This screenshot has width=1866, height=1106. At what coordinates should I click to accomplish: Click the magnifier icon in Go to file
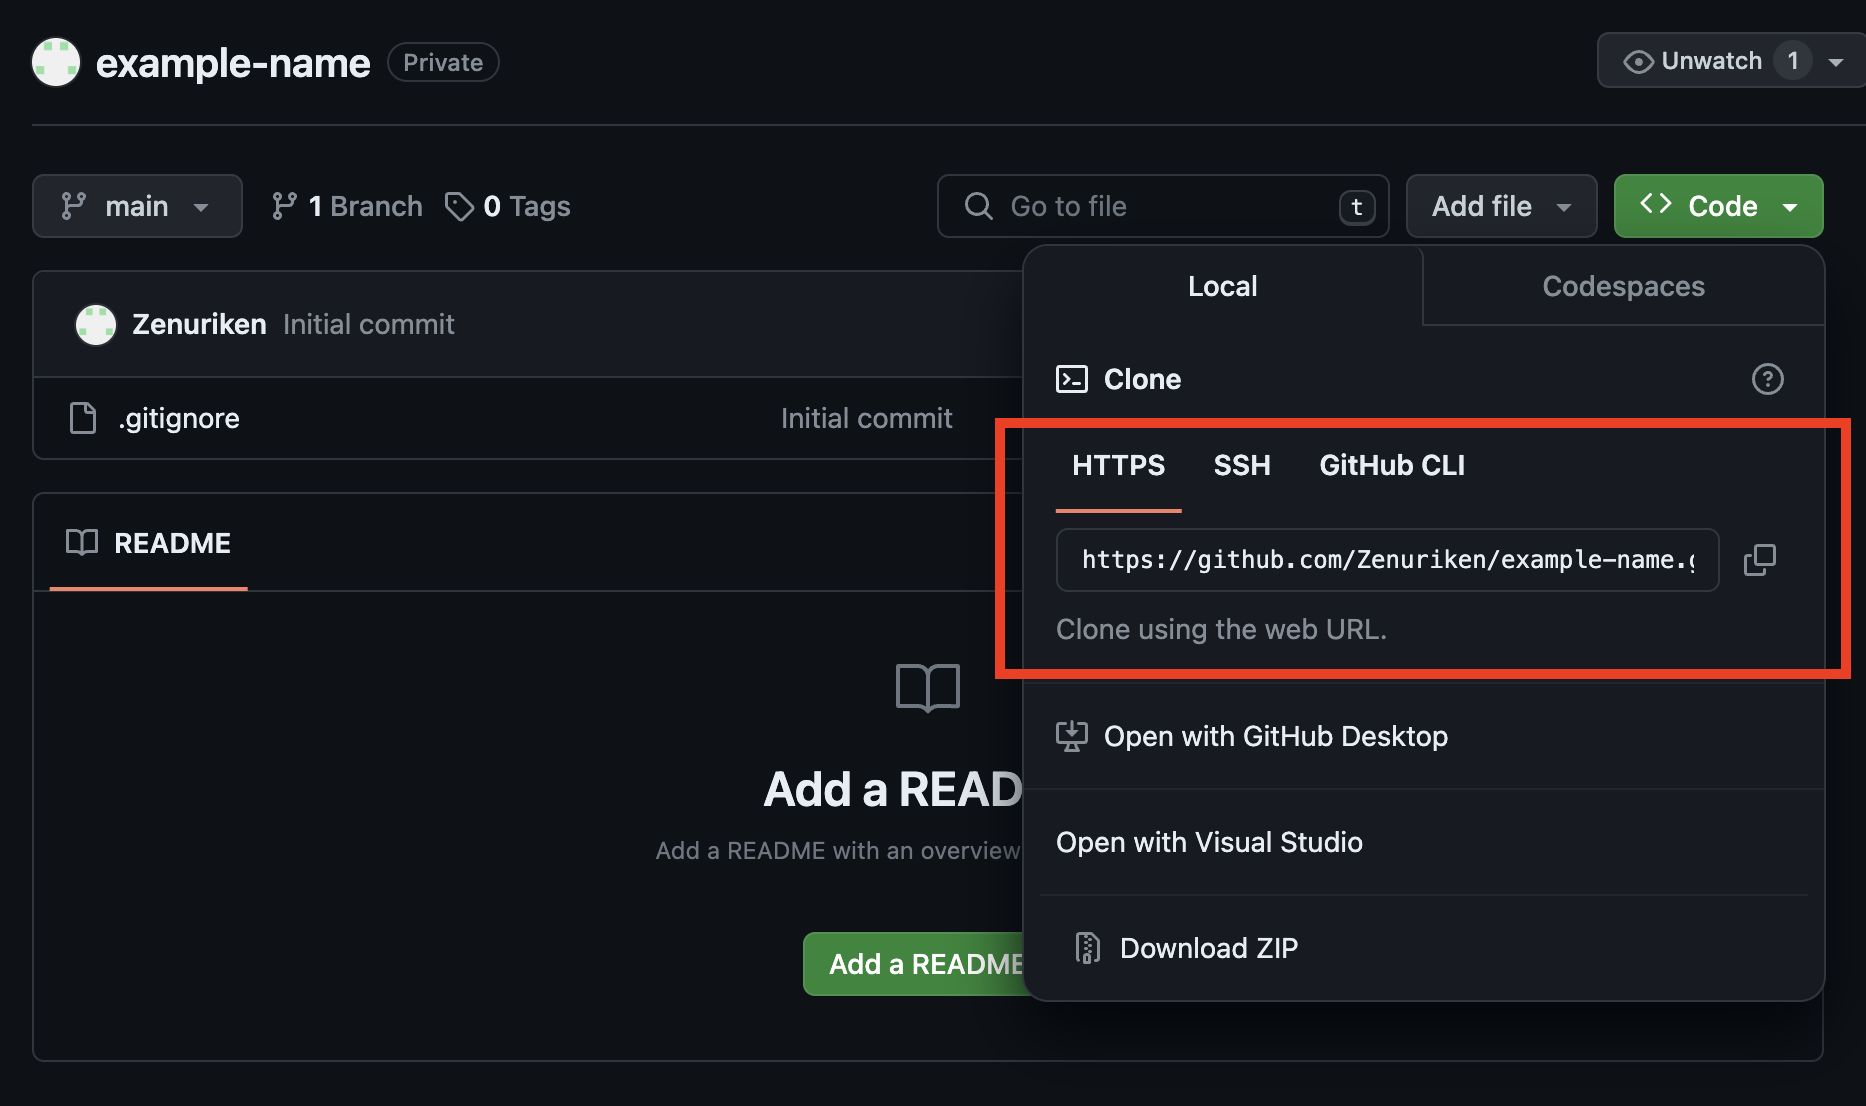click(978, 206)
